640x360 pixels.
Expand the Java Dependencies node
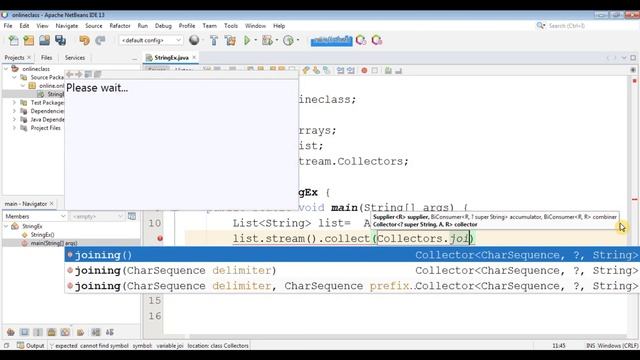pyautogui.click(x=14, y=120)
